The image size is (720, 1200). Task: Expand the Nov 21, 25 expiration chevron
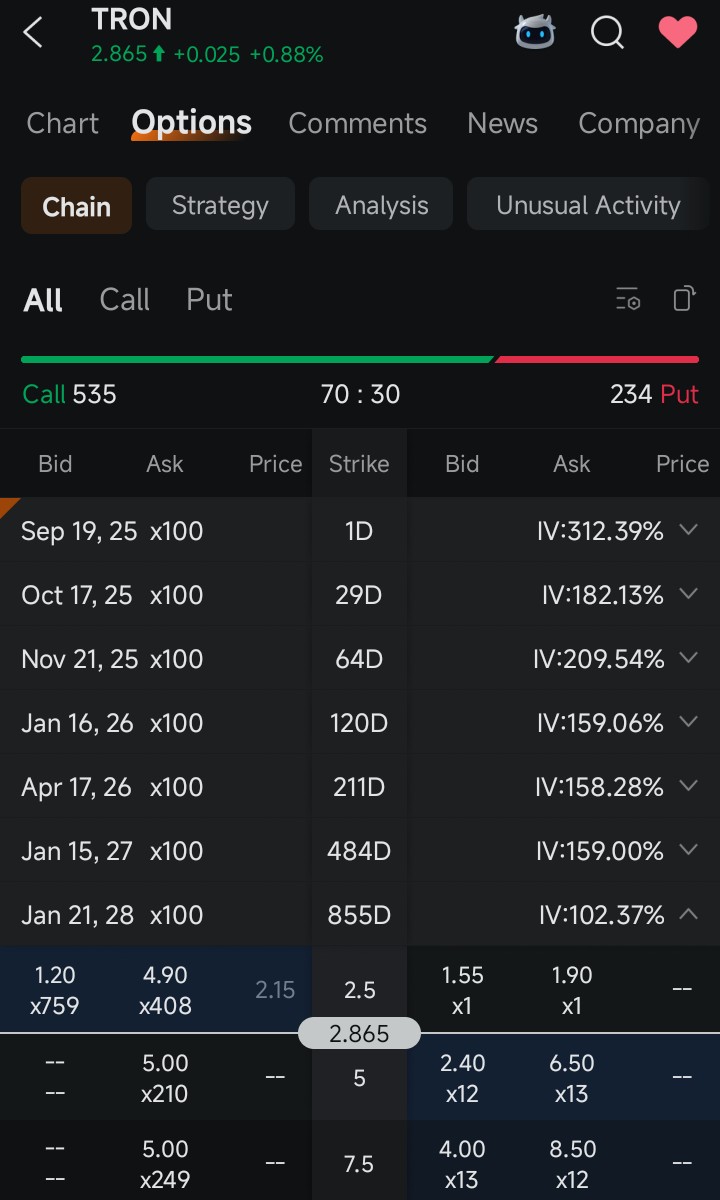(x=688, y=658)
